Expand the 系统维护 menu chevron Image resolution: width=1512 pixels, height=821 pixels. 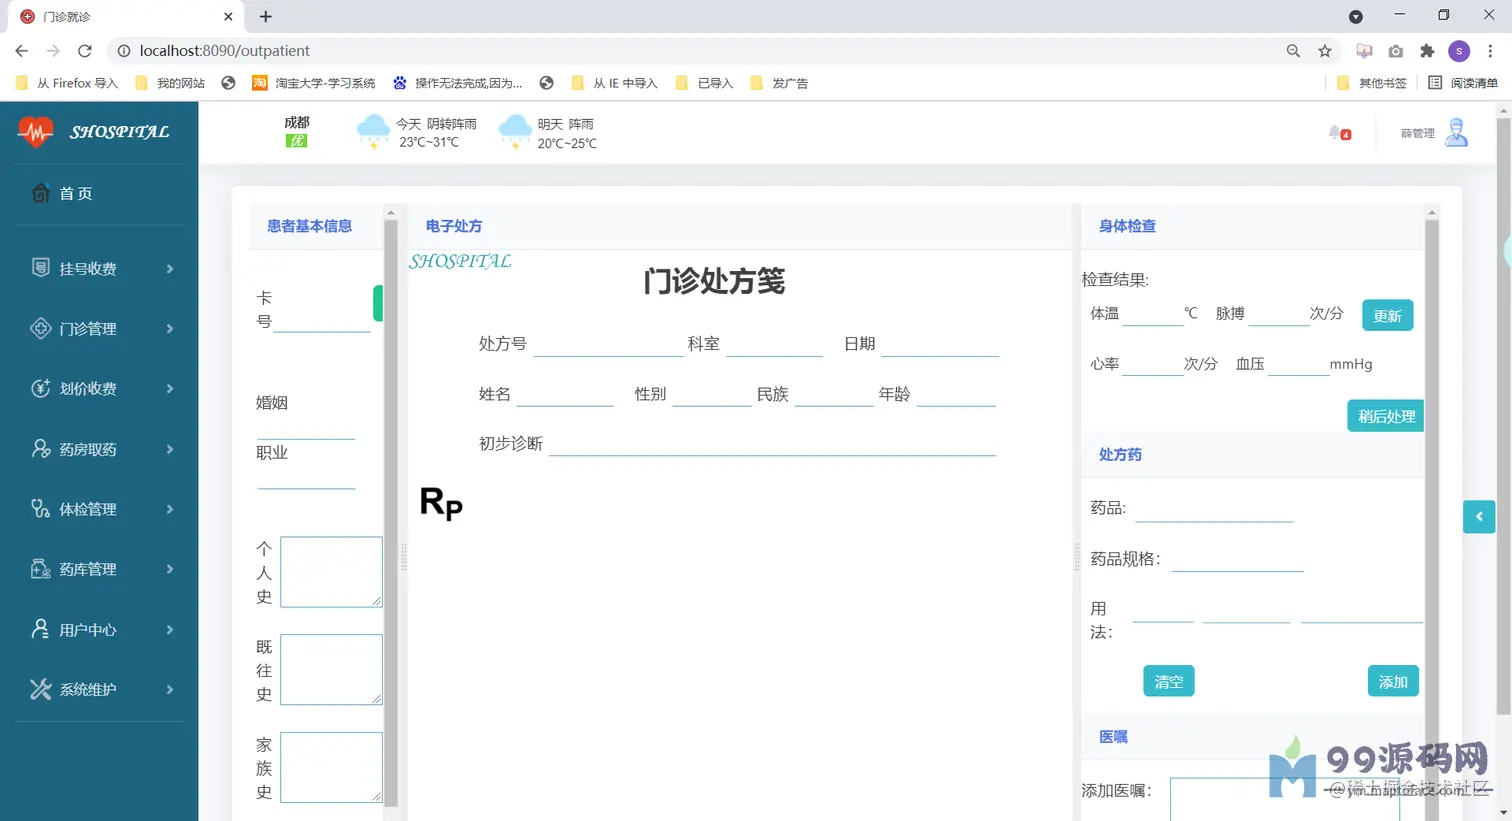[x=170, y=690]
